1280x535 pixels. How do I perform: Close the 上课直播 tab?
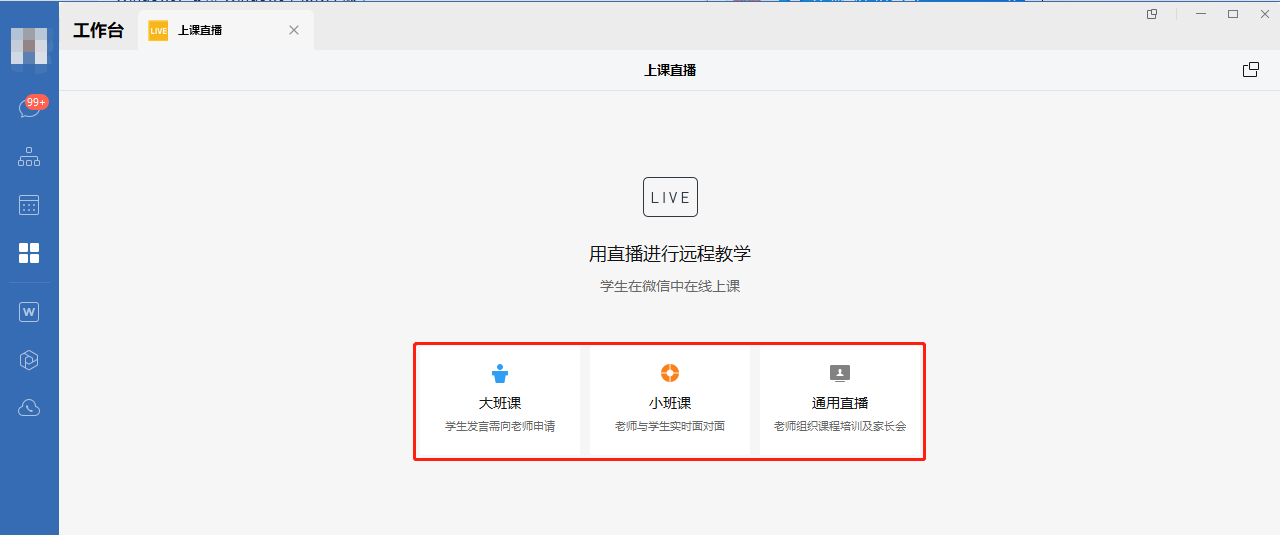[x=294, y=30]
